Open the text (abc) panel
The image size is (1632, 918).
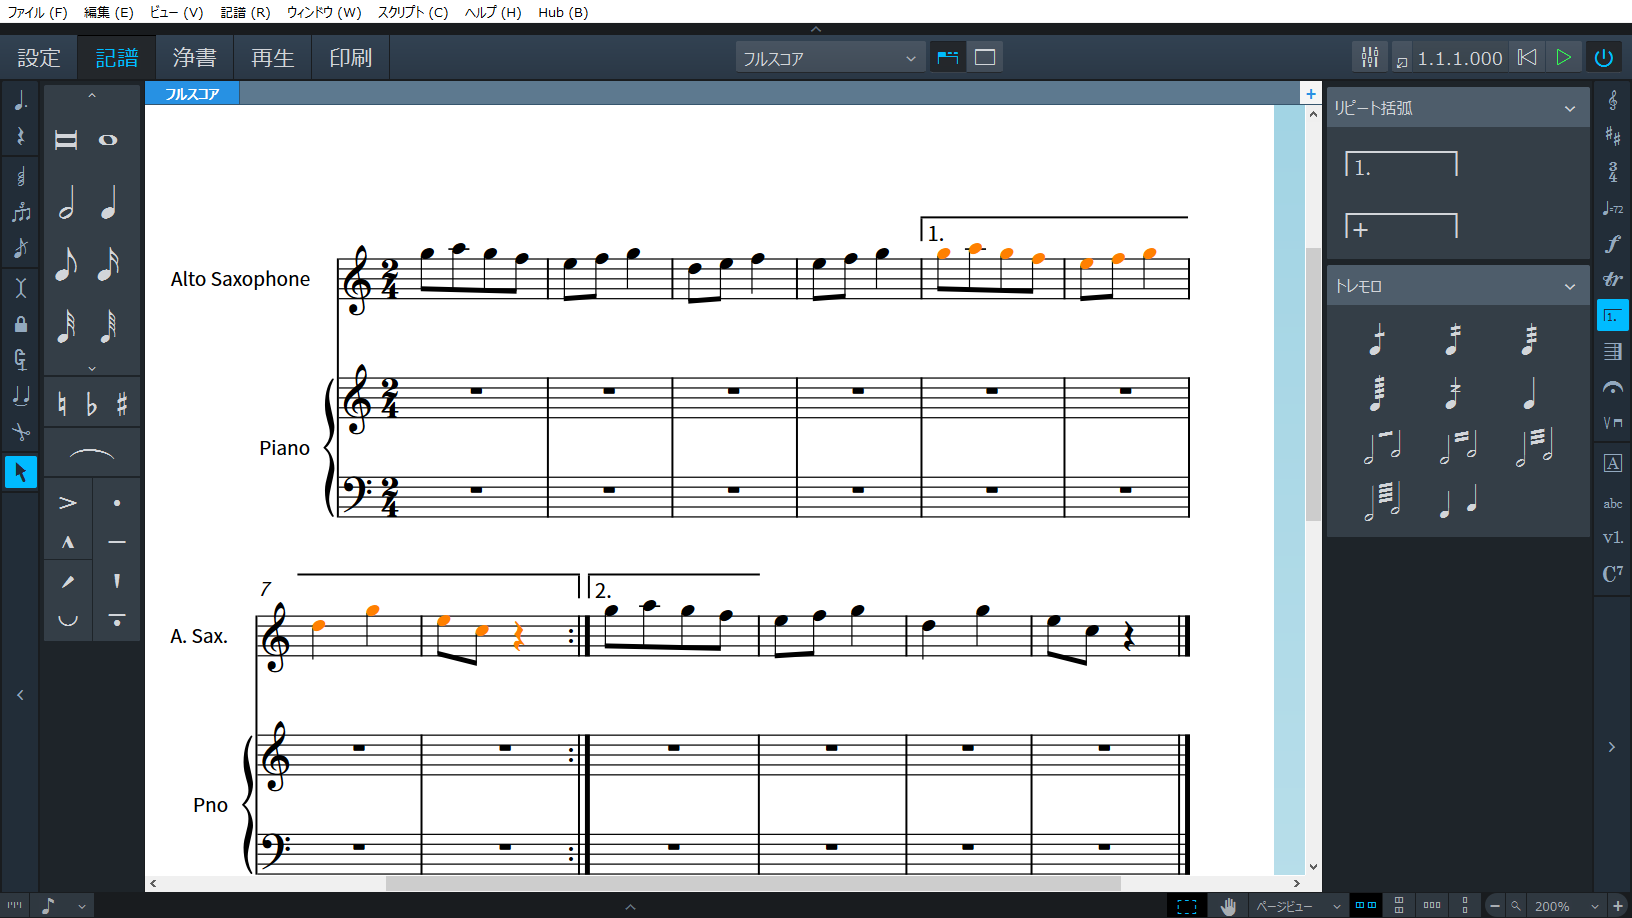point(1612,503)
